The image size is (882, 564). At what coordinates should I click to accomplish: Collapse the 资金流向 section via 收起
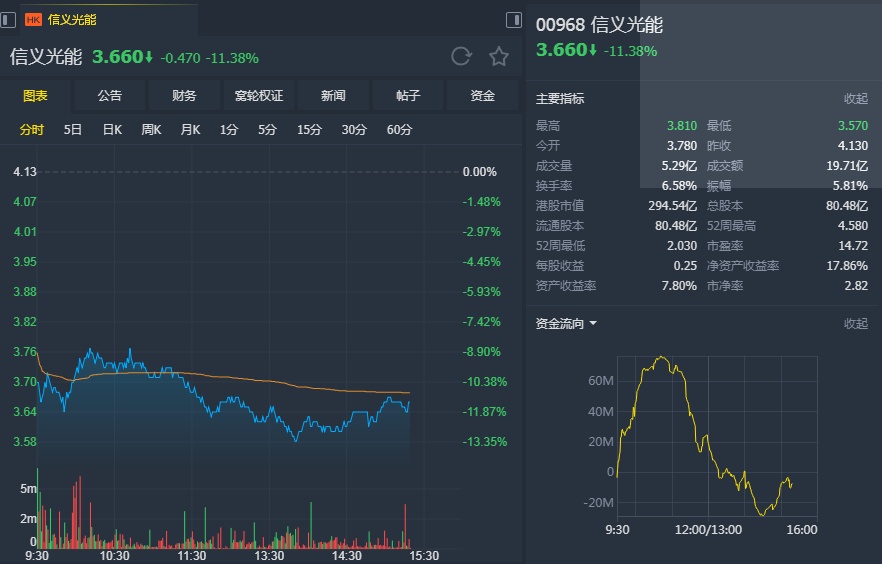coord(856,323)
